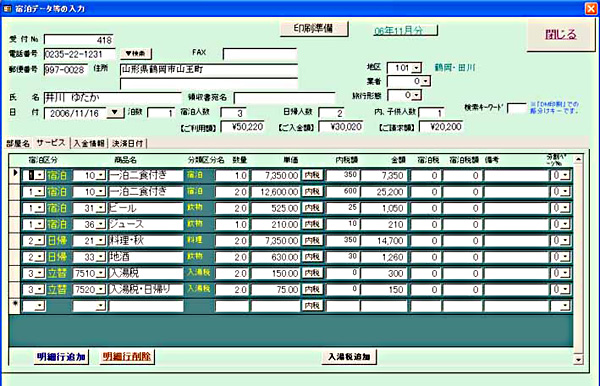The height and width of the screenshot is (386, 600).
Task: Click the ご入金額 value ¥30,020
Action: coord(341,127)
